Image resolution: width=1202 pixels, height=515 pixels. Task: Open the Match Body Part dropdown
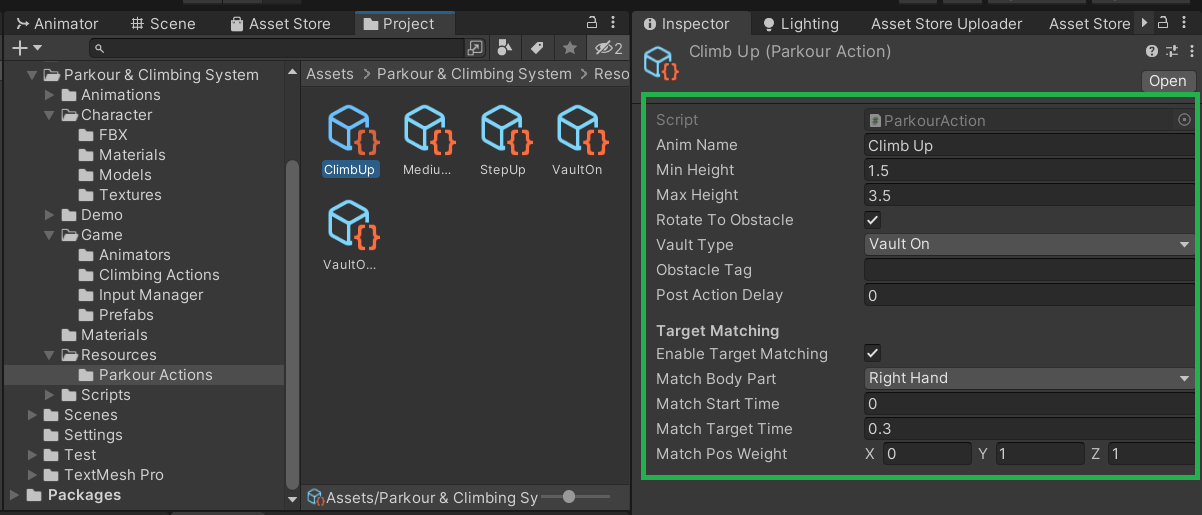(1028, 379)
